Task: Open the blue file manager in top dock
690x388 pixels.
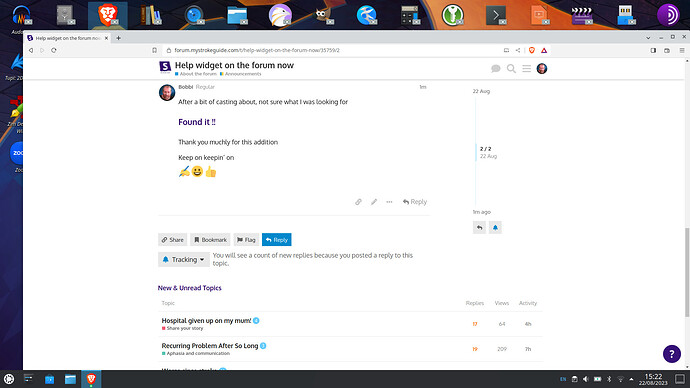Action: point(237,15)
